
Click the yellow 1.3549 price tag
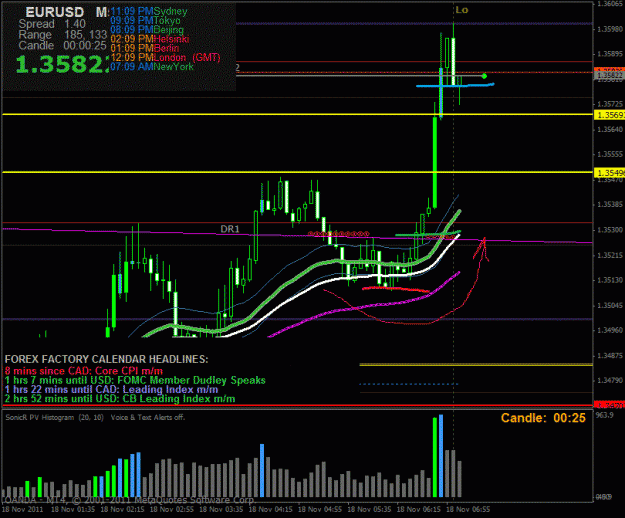(609, 173)
